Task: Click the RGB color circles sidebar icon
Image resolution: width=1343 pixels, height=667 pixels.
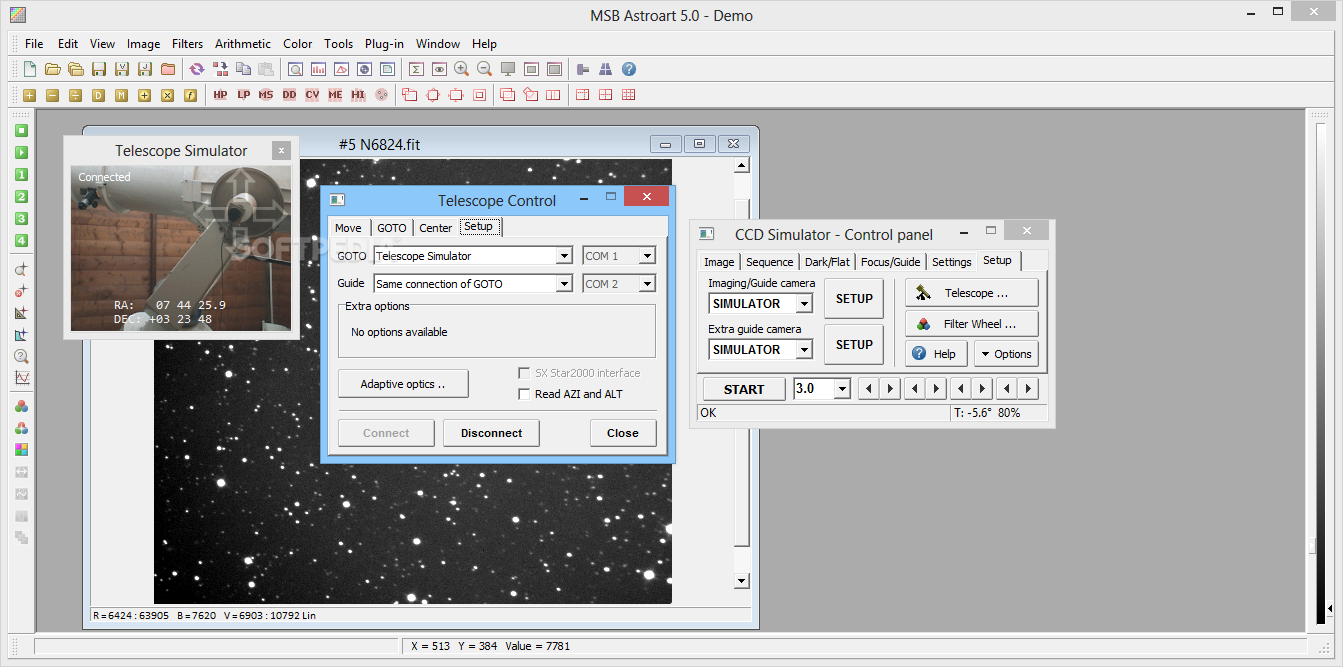Action: tap(21, 406)
